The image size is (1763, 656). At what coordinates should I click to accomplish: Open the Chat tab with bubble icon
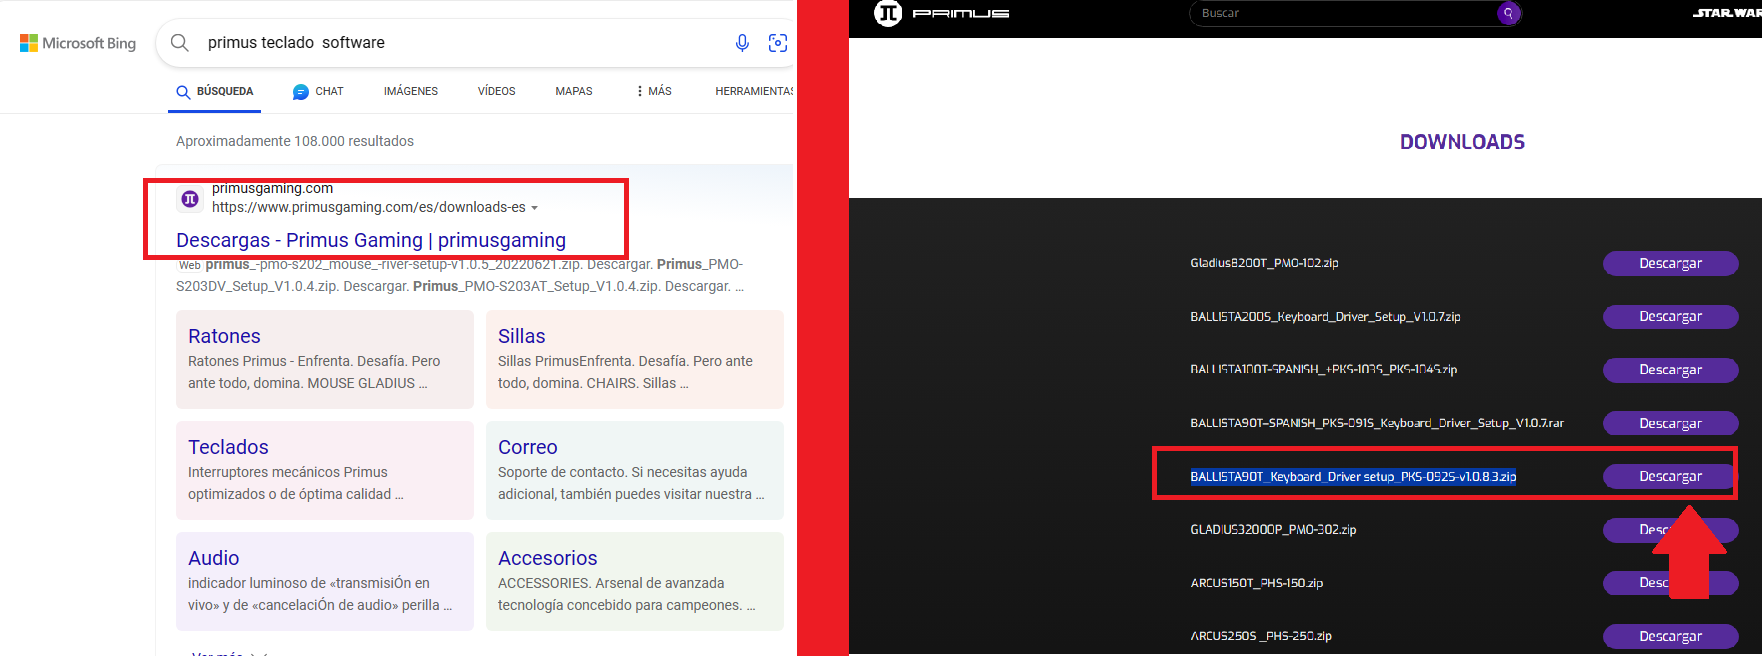[x=318, y=91]
